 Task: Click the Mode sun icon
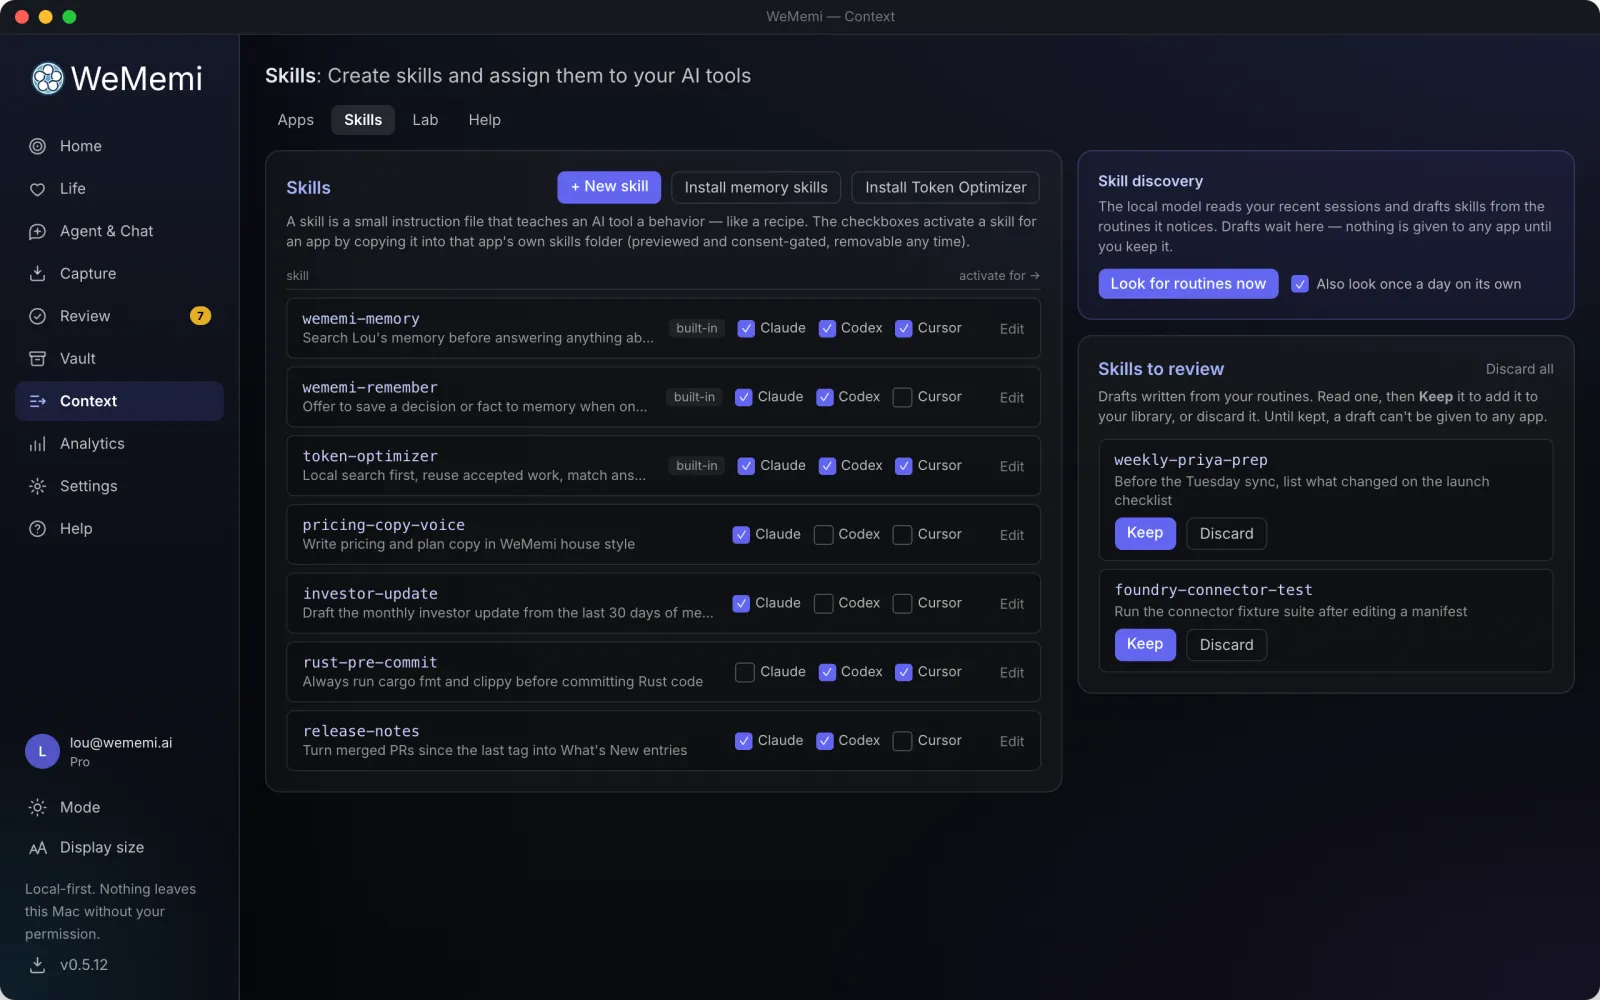click(x=37, y=807)
